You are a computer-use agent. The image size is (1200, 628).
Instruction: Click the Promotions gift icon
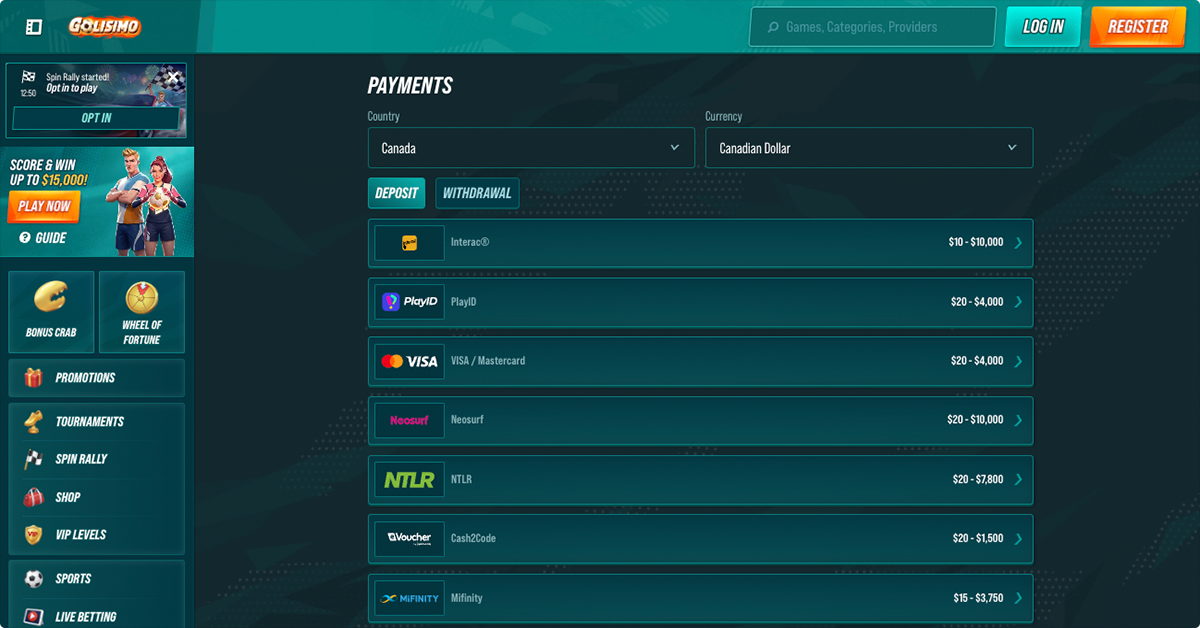coord(34,378)
